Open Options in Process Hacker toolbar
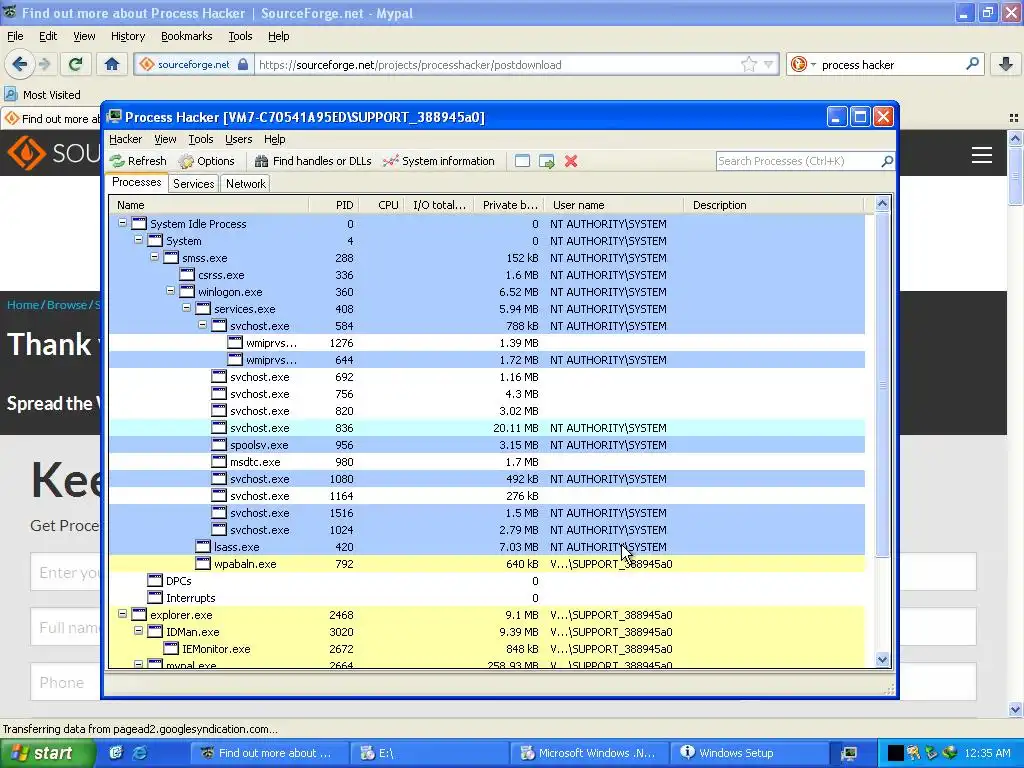The image size is (1024, 768). [x=206, y=161]
